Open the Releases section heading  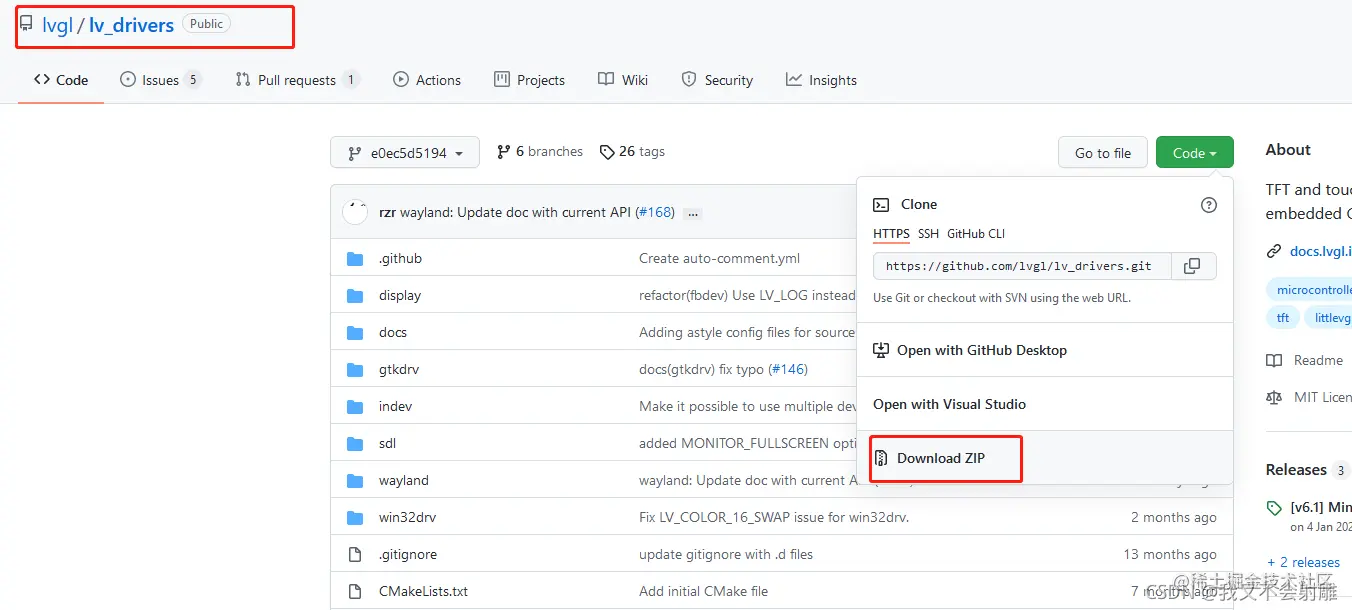(x=1296, y=469)
